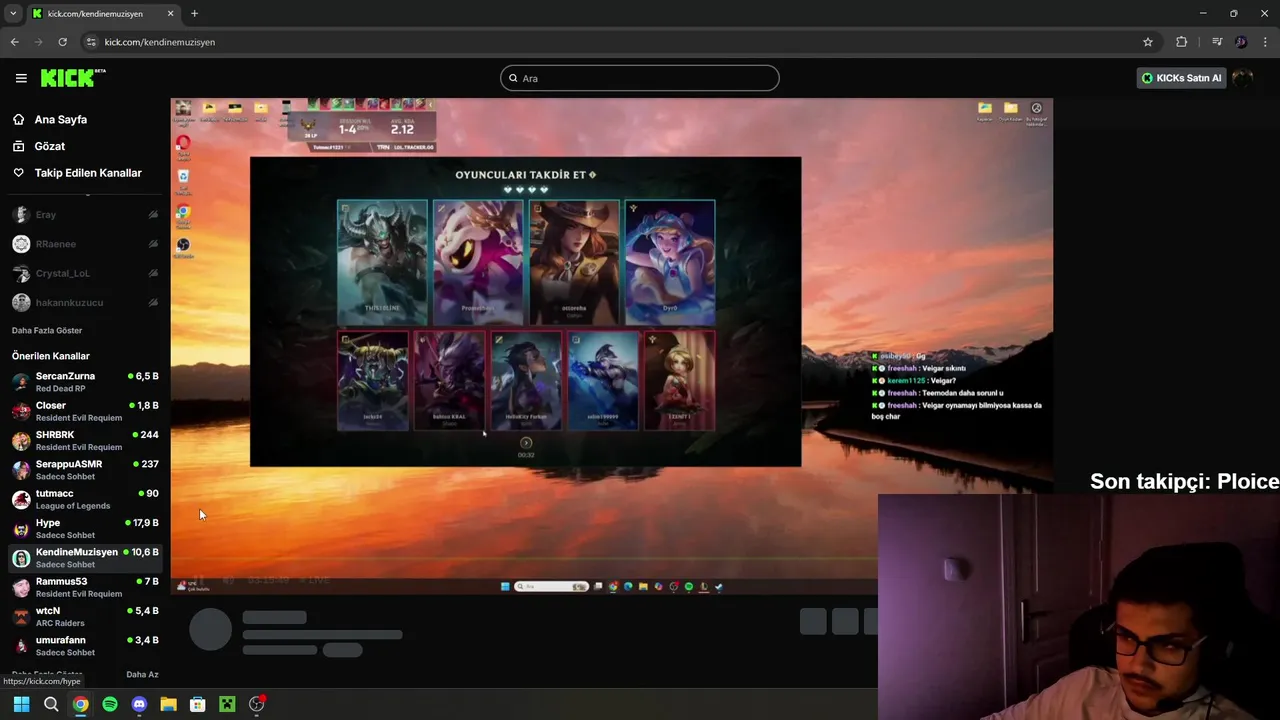Mute the stream volume icon
This screenshot has width=1280, height=720.
click(228, 580)
